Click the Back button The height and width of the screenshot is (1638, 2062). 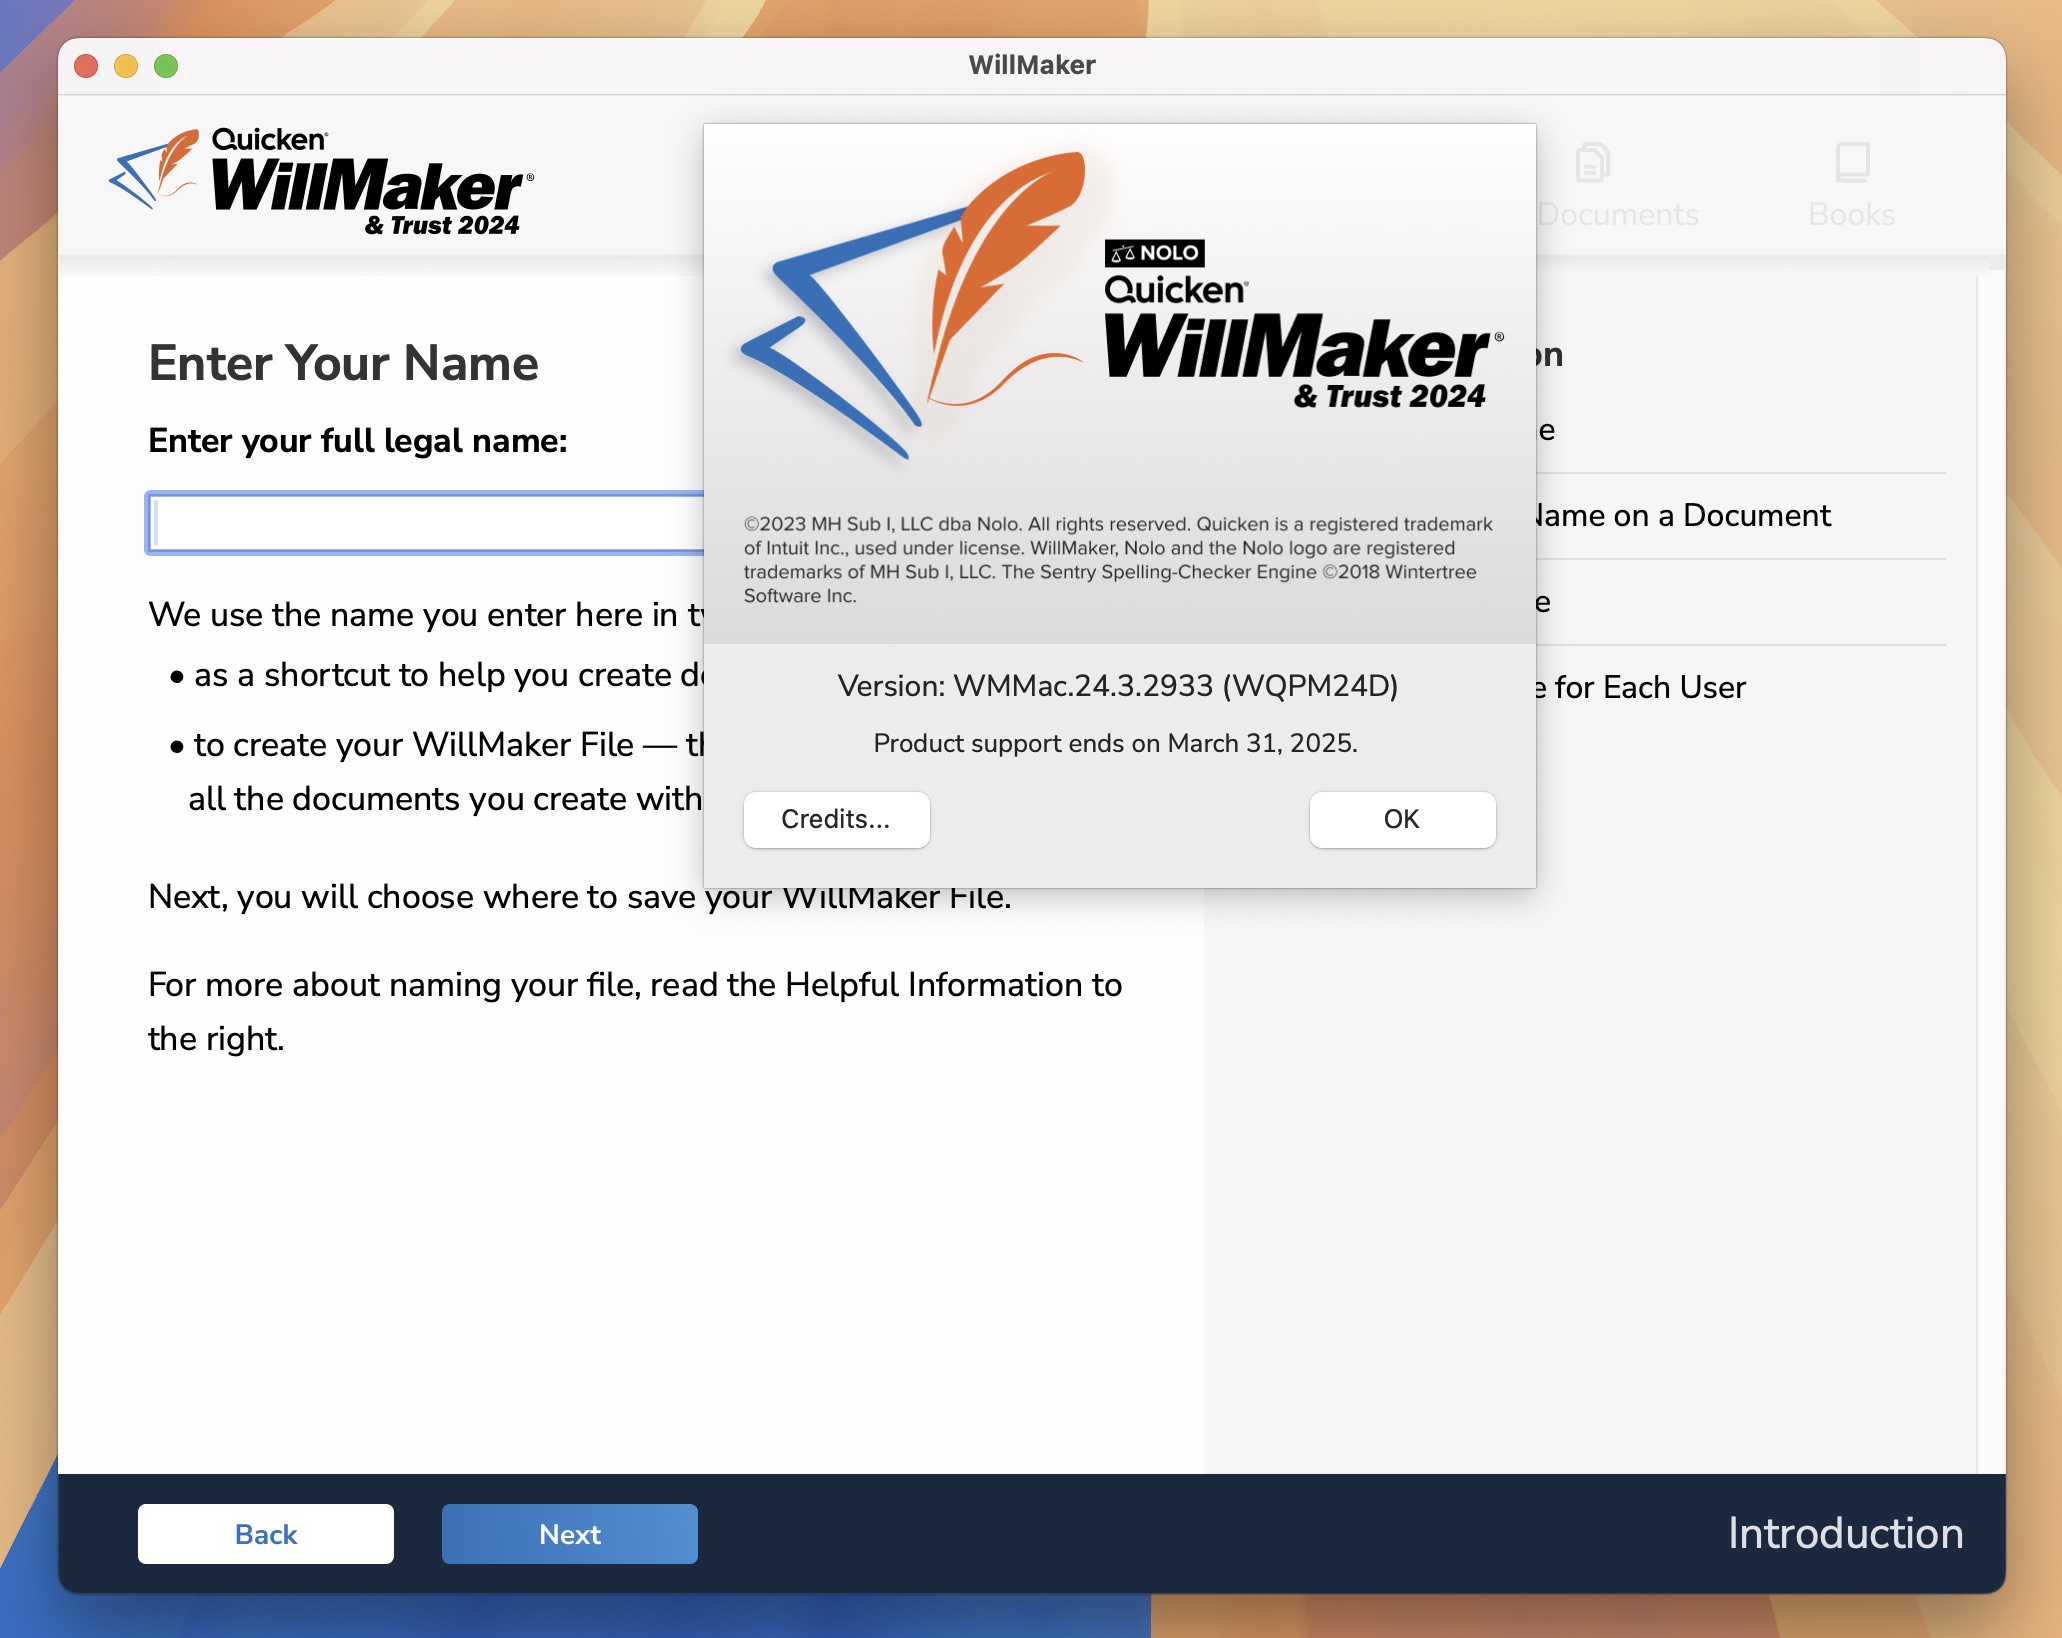click(x=266, y=1534)
